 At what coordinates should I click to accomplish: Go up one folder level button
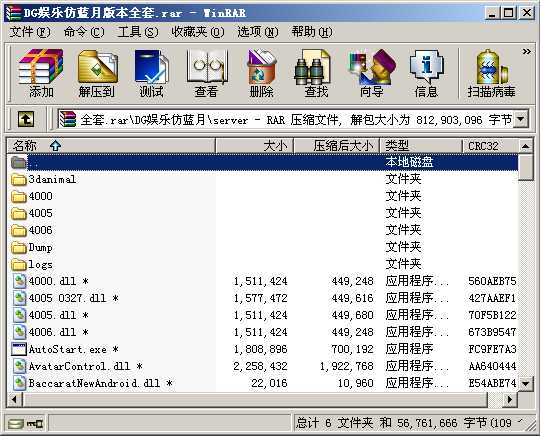(26, 120)
